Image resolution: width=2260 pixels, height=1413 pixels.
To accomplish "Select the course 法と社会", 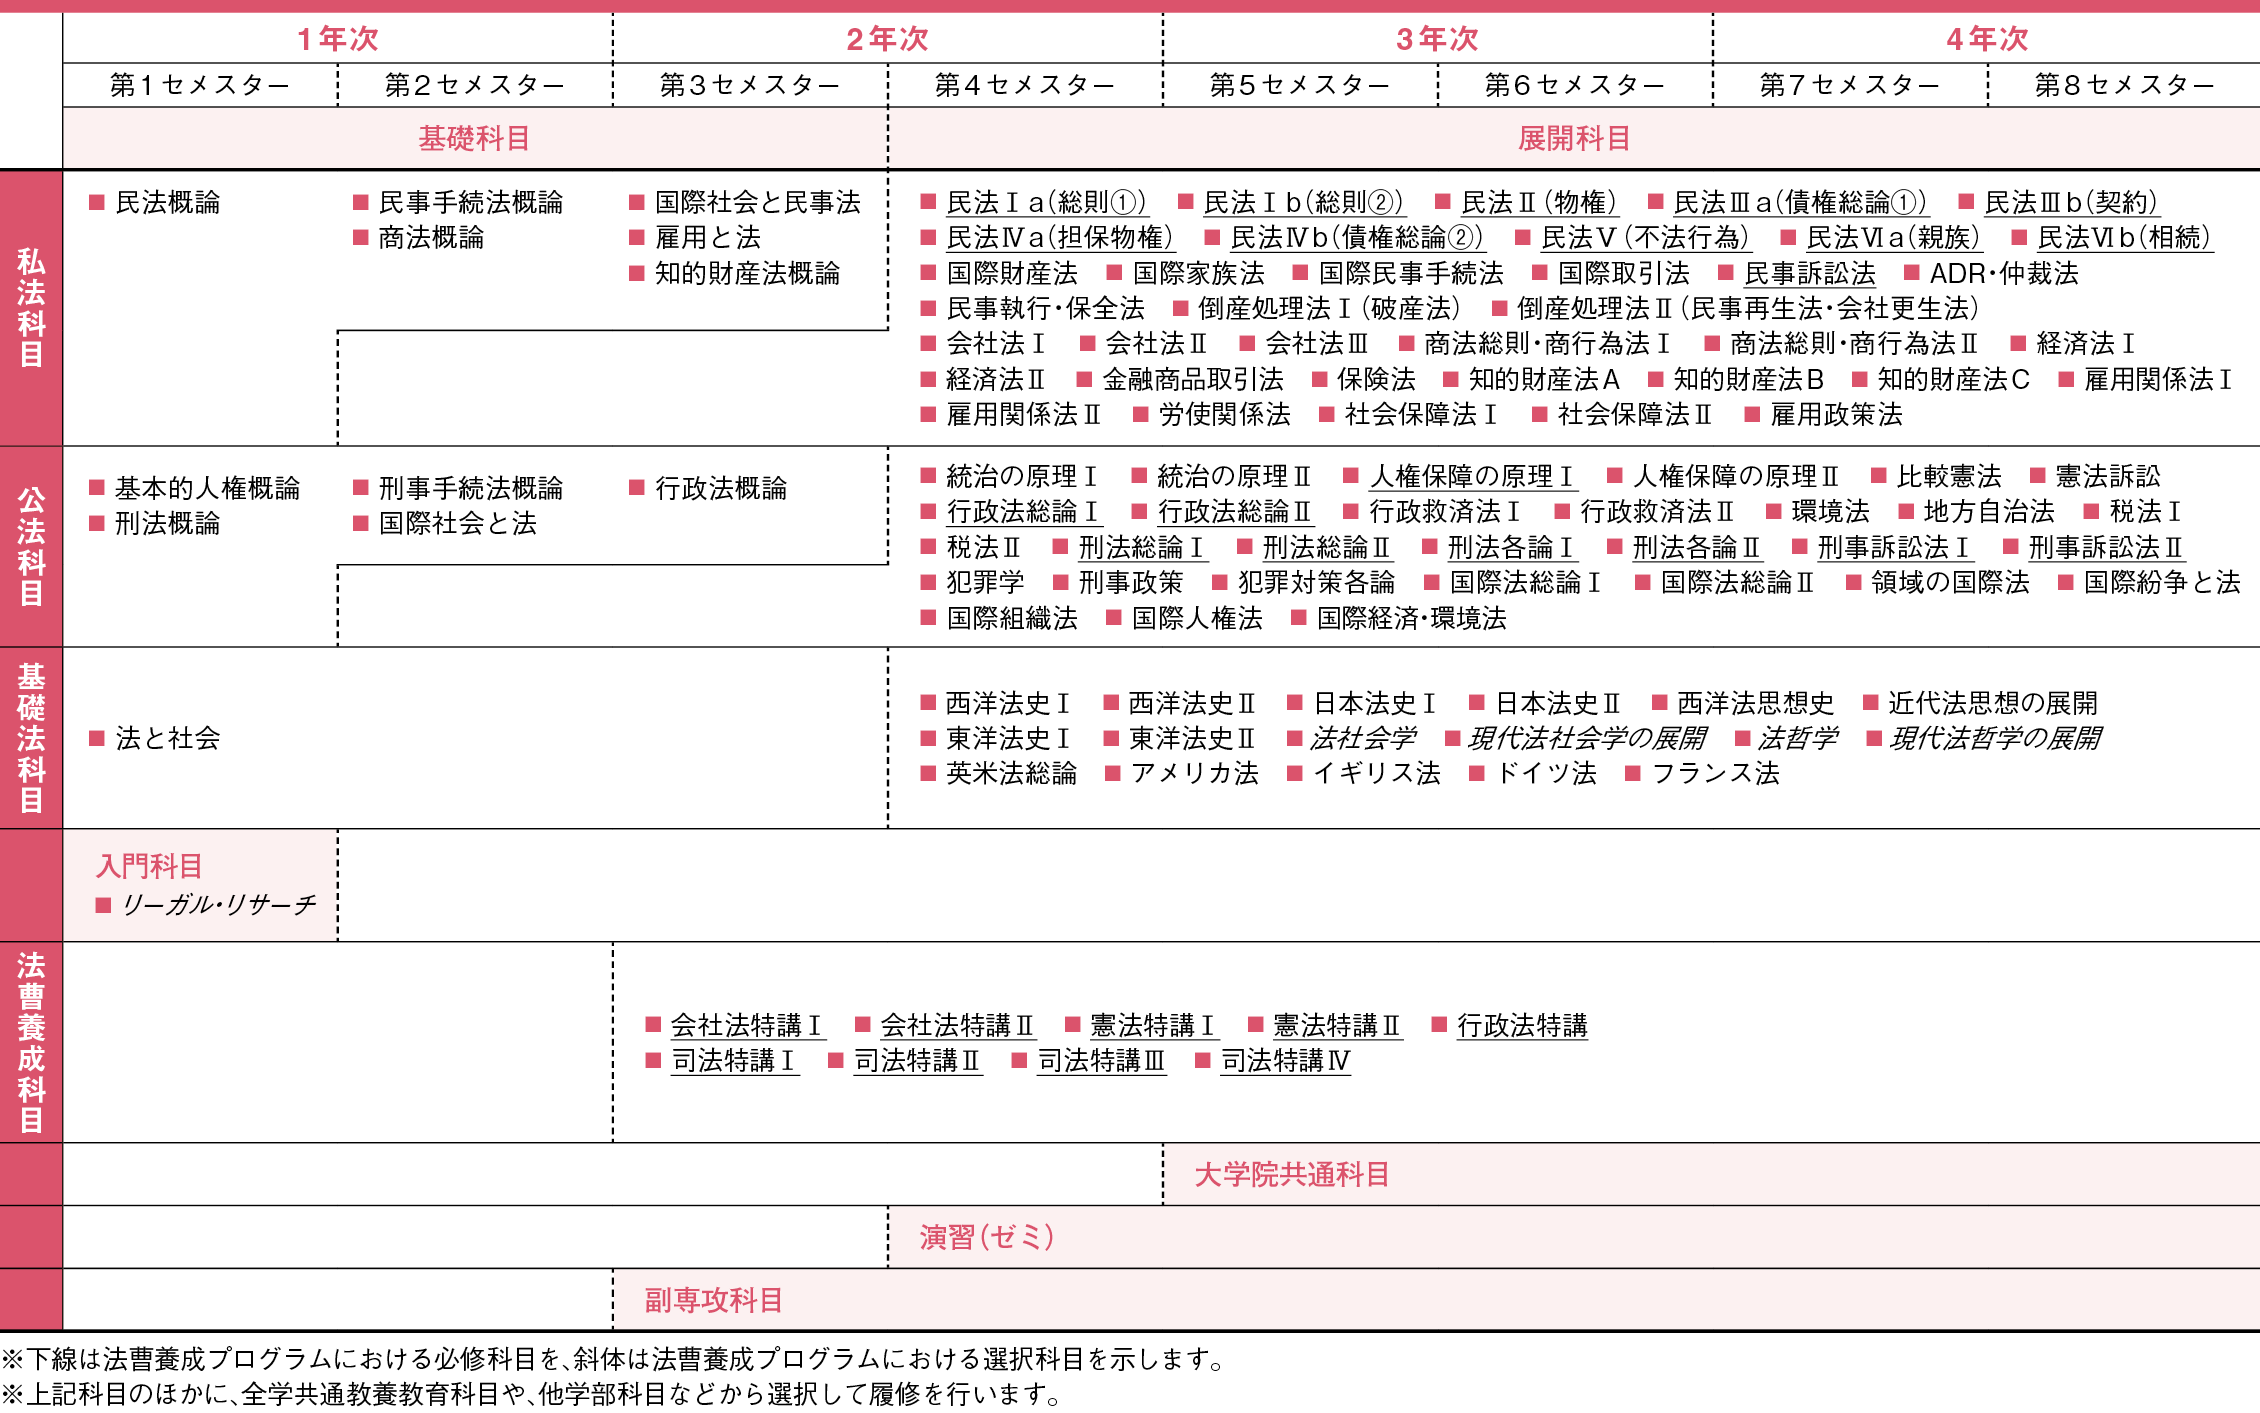I will pos(167,738).
